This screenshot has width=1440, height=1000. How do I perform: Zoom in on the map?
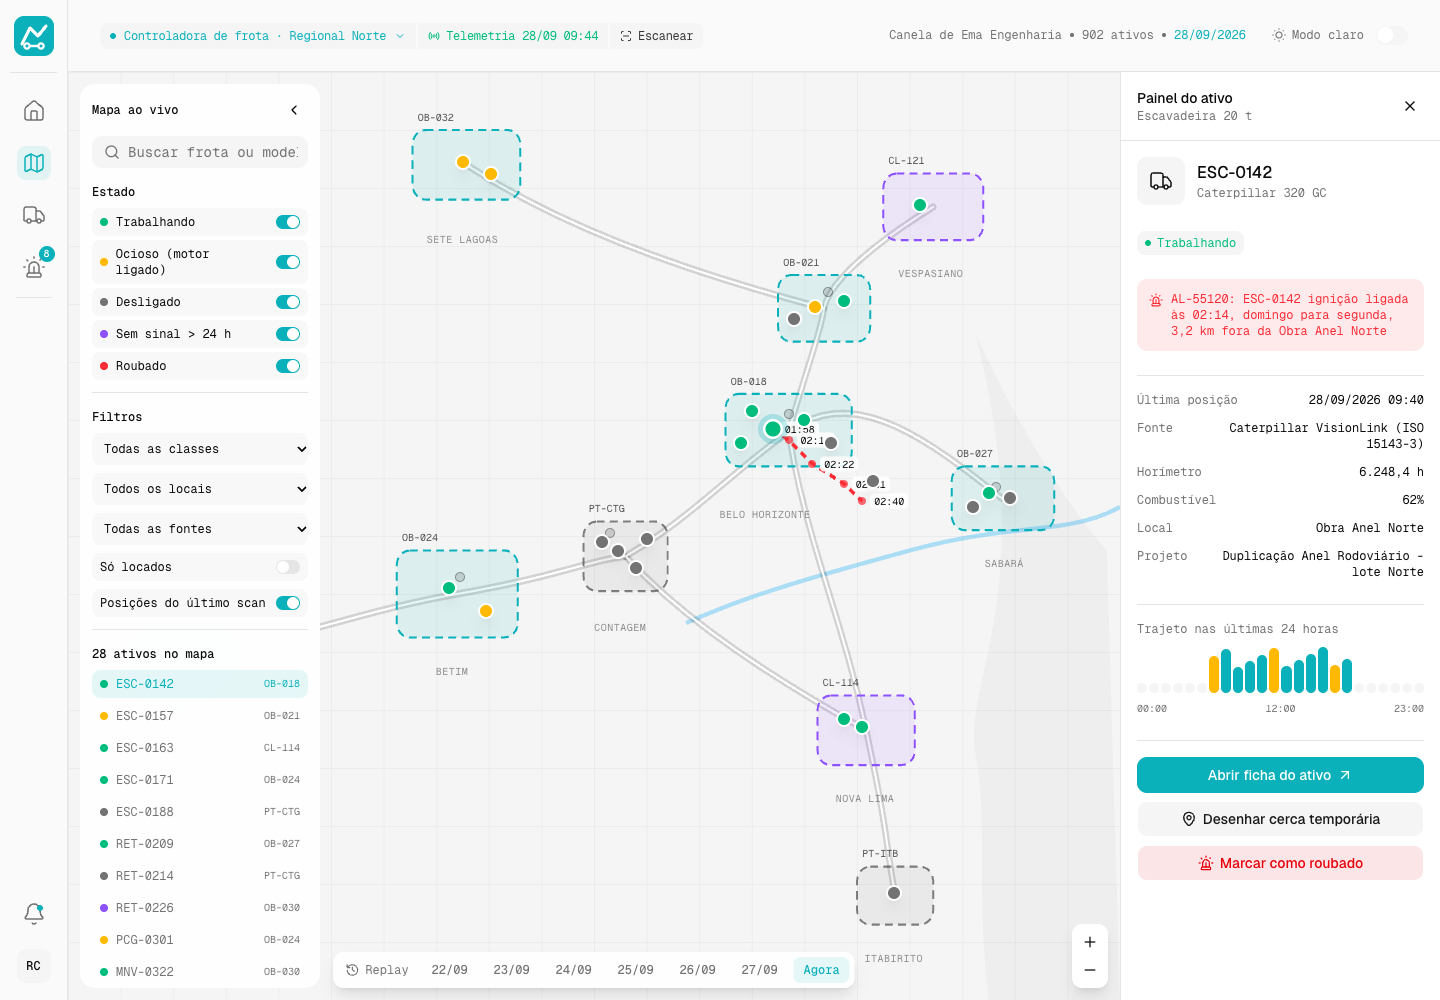pos(1090,942)
